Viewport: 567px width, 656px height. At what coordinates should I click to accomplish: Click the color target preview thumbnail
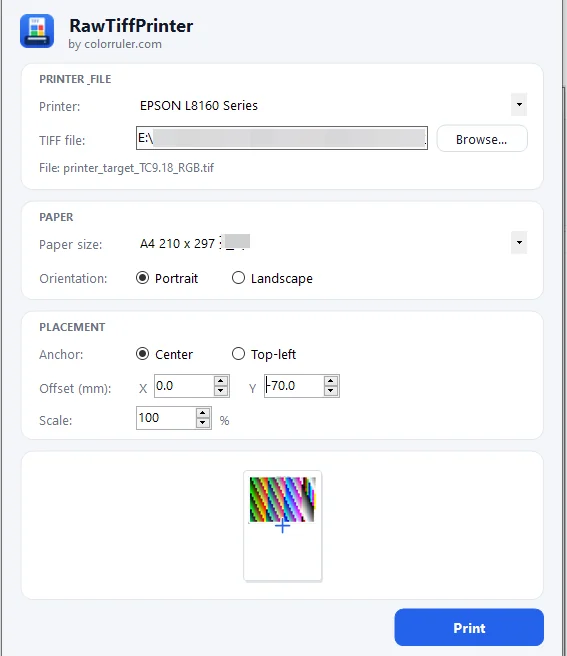click(x=282, y=500)
